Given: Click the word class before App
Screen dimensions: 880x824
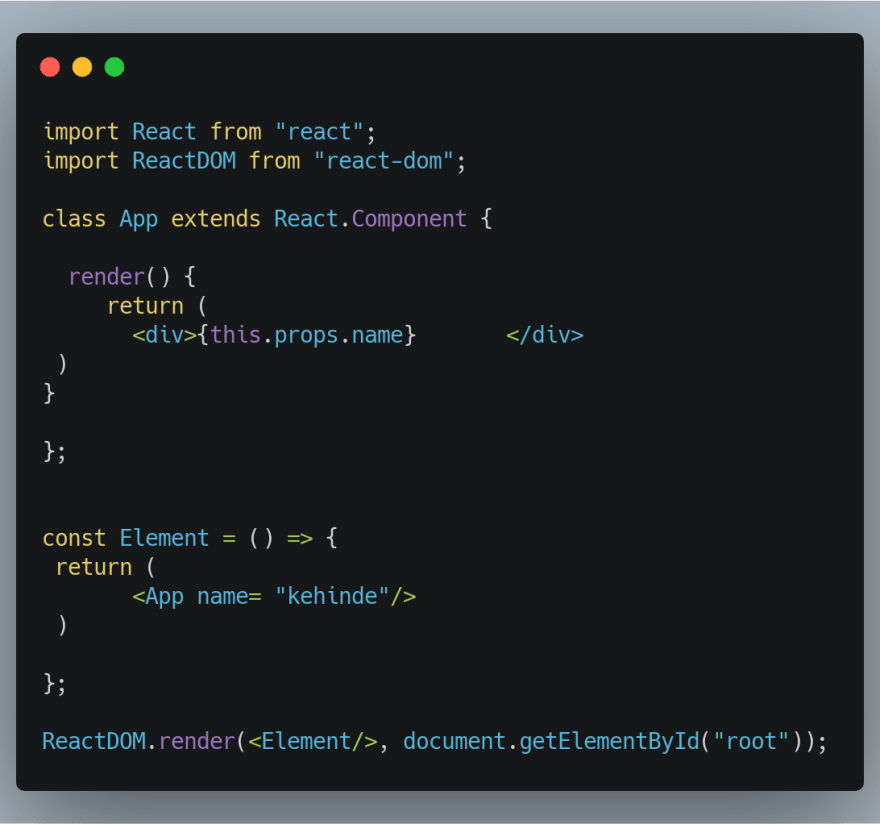Looking at the screenshot, I should pyautogui.click(x=74, y=219).
